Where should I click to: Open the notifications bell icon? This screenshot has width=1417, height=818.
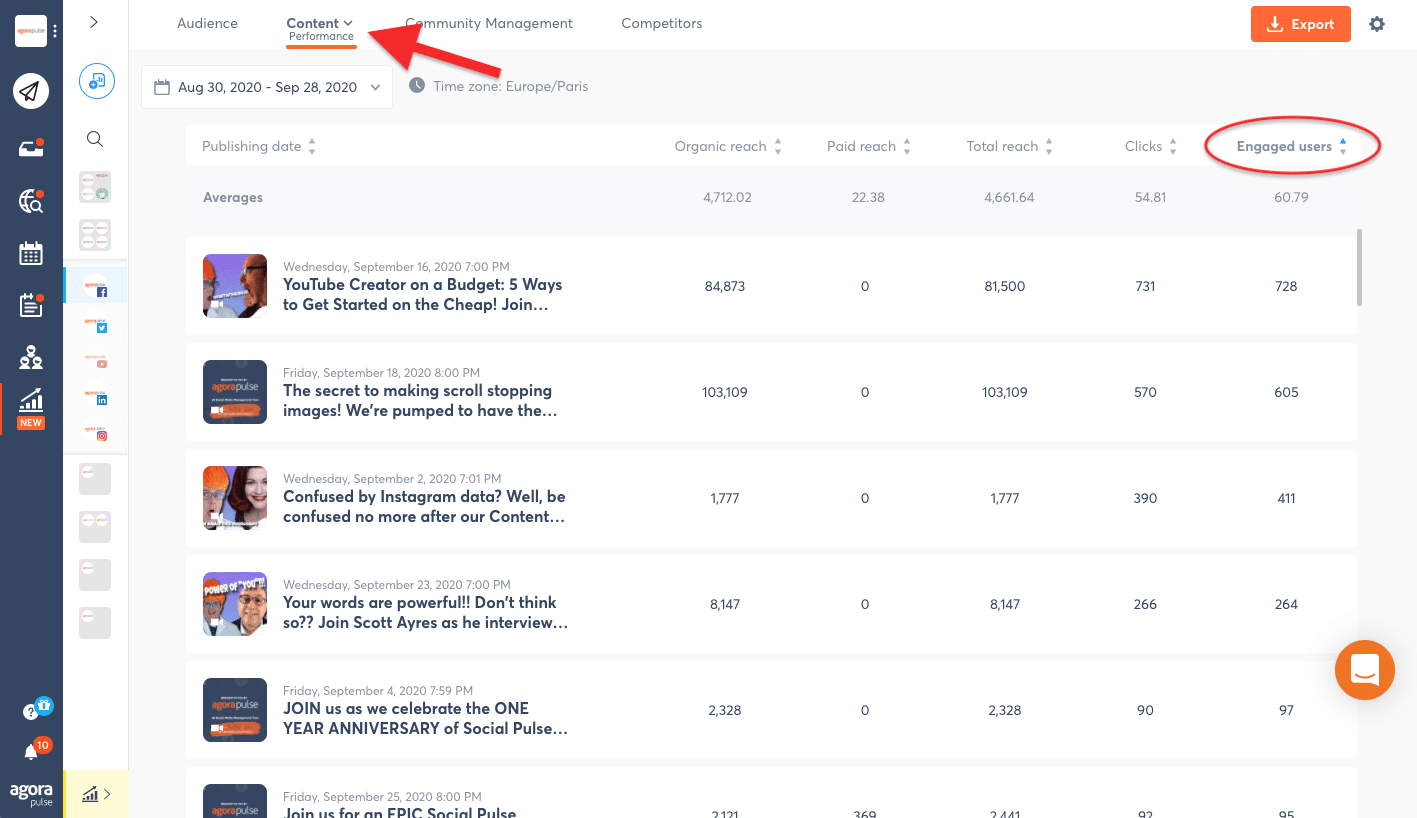pyautogui.click(x=31, y=752)
